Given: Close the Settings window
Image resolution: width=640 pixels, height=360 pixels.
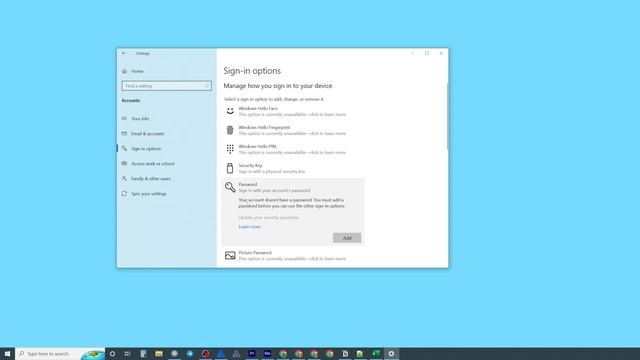Looking at the screenshot, I should pyautogui.click(x=441, y=53).
